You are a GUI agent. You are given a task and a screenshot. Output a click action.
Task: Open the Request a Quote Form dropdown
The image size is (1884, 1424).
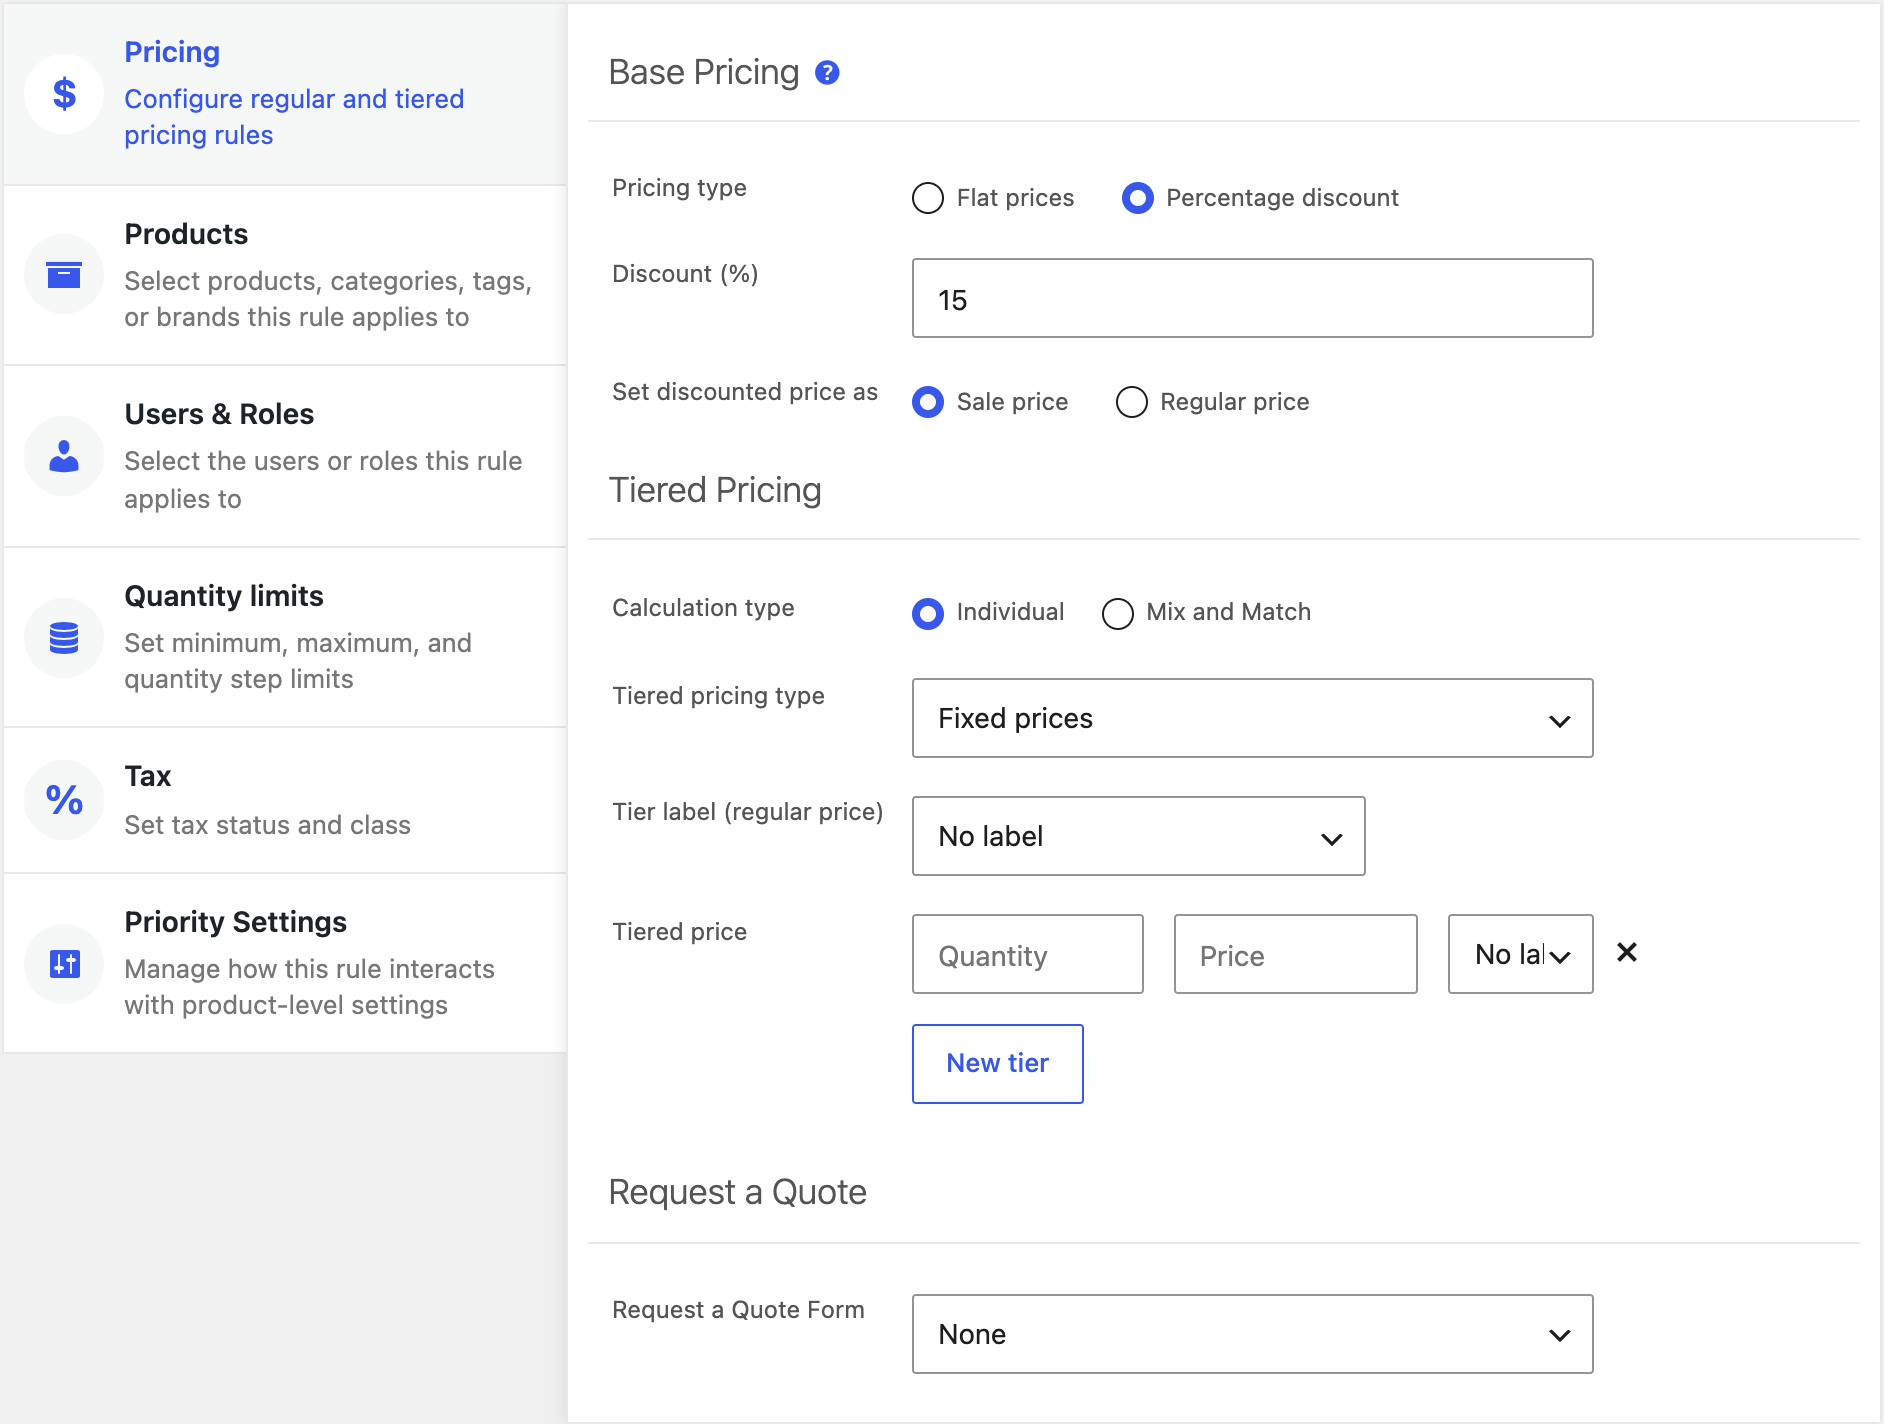pos(1252,1334)
